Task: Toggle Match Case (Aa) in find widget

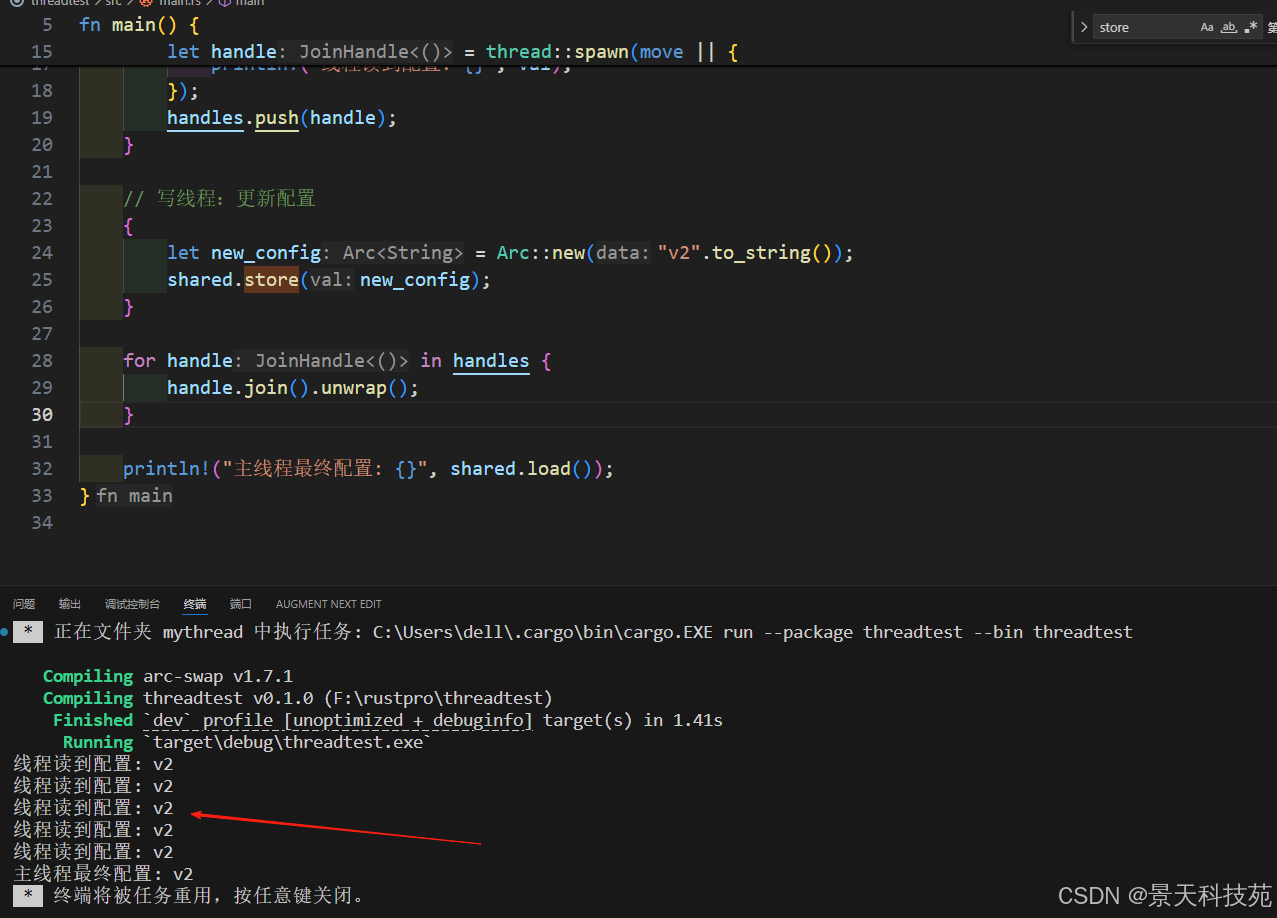Action: (1207, 27)
